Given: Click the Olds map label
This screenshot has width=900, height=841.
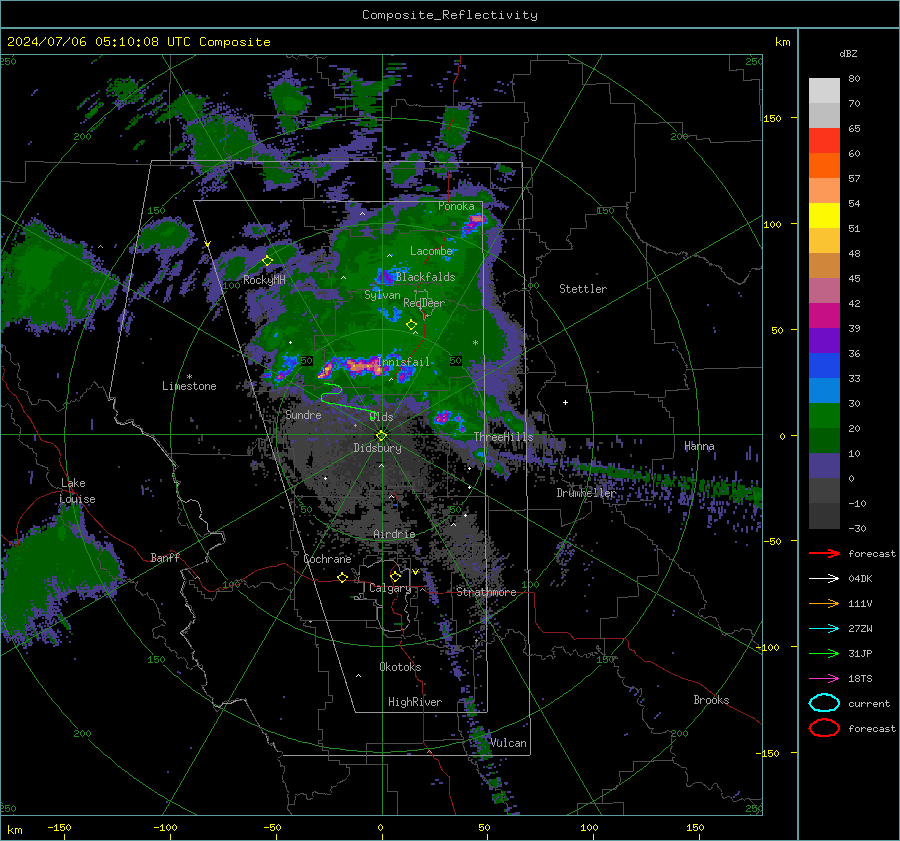Looking at the screenshot, I should [x=381, y=417].
